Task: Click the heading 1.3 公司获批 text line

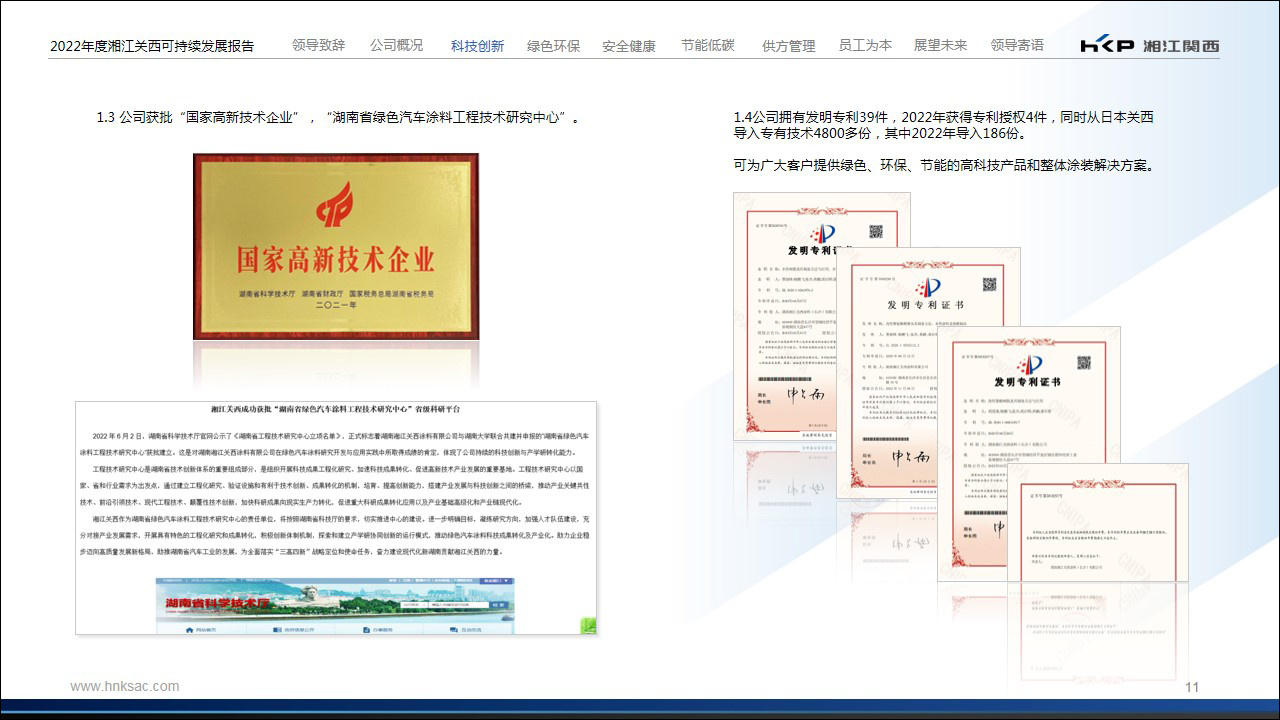Action: point(338,118)
